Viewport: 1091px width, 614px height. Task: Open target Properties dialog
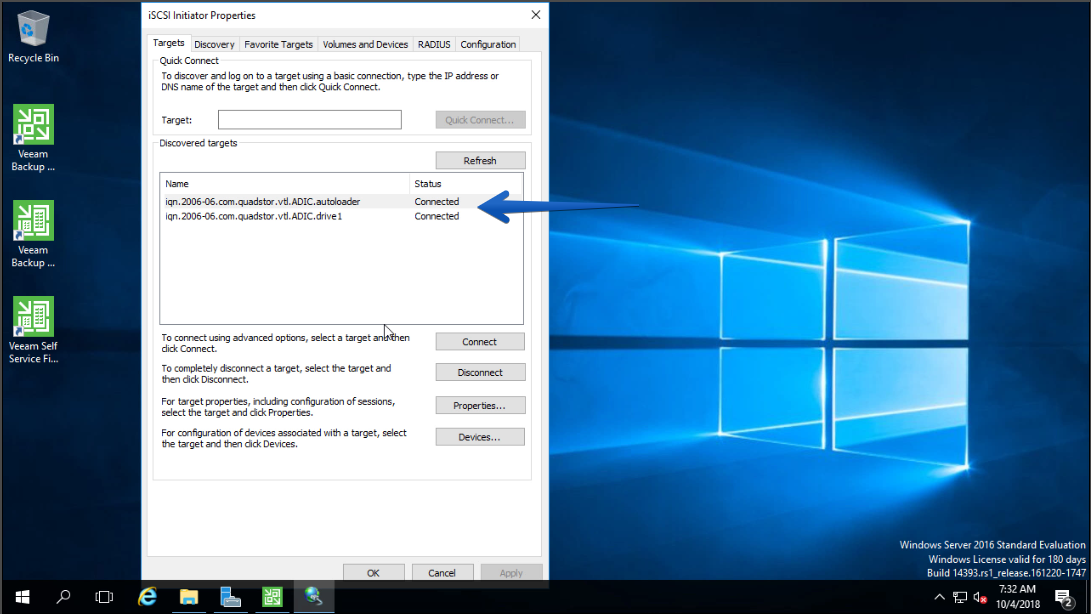pos(480,405)
